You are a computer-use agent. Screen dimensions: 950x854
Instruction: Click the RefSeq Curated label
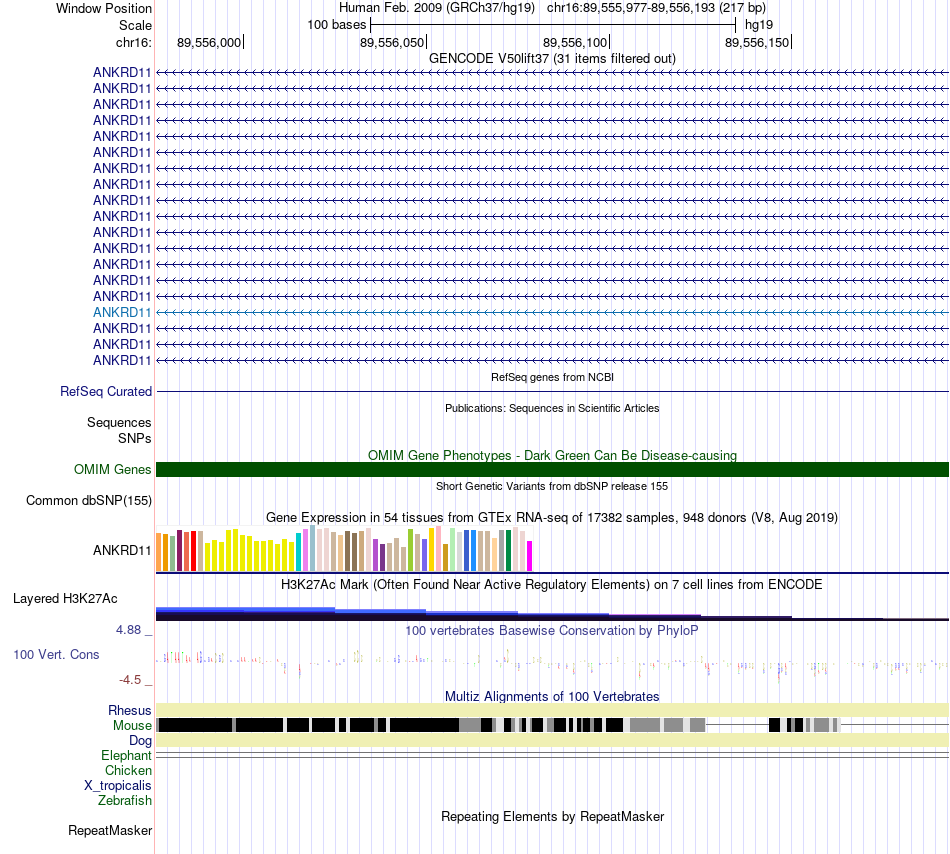[106, 391]
